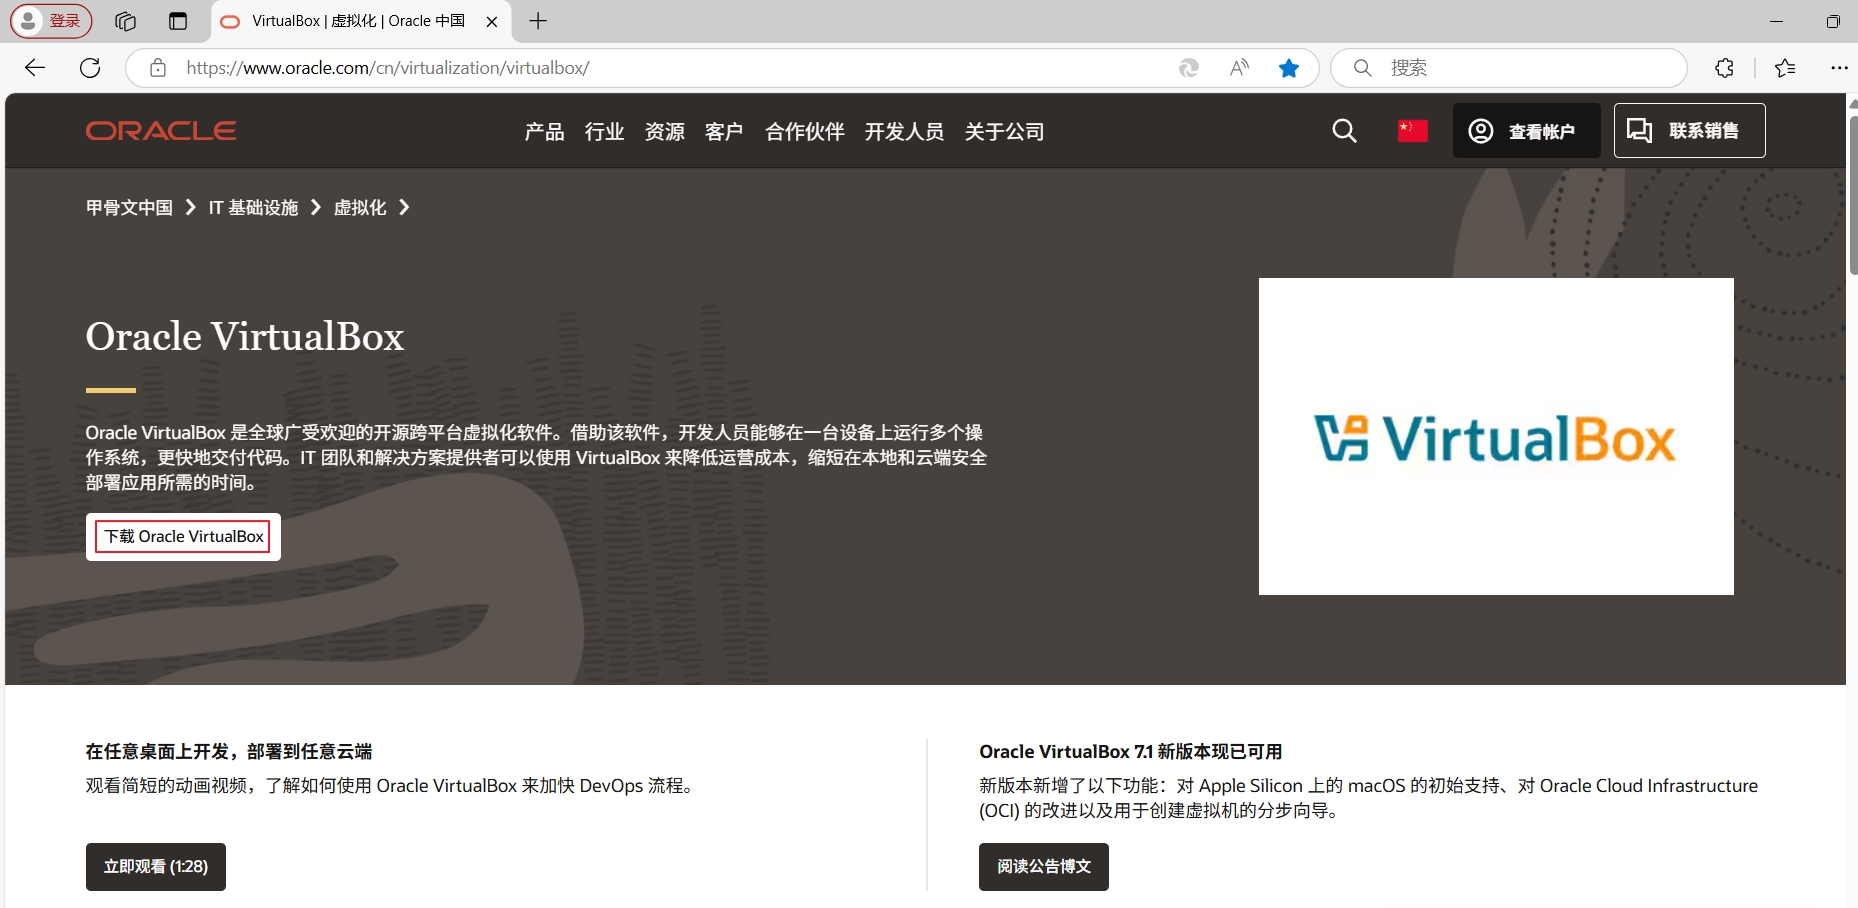The image size is (1858, 908).
Task: Open the profile login button
Action: coord(51,21)
